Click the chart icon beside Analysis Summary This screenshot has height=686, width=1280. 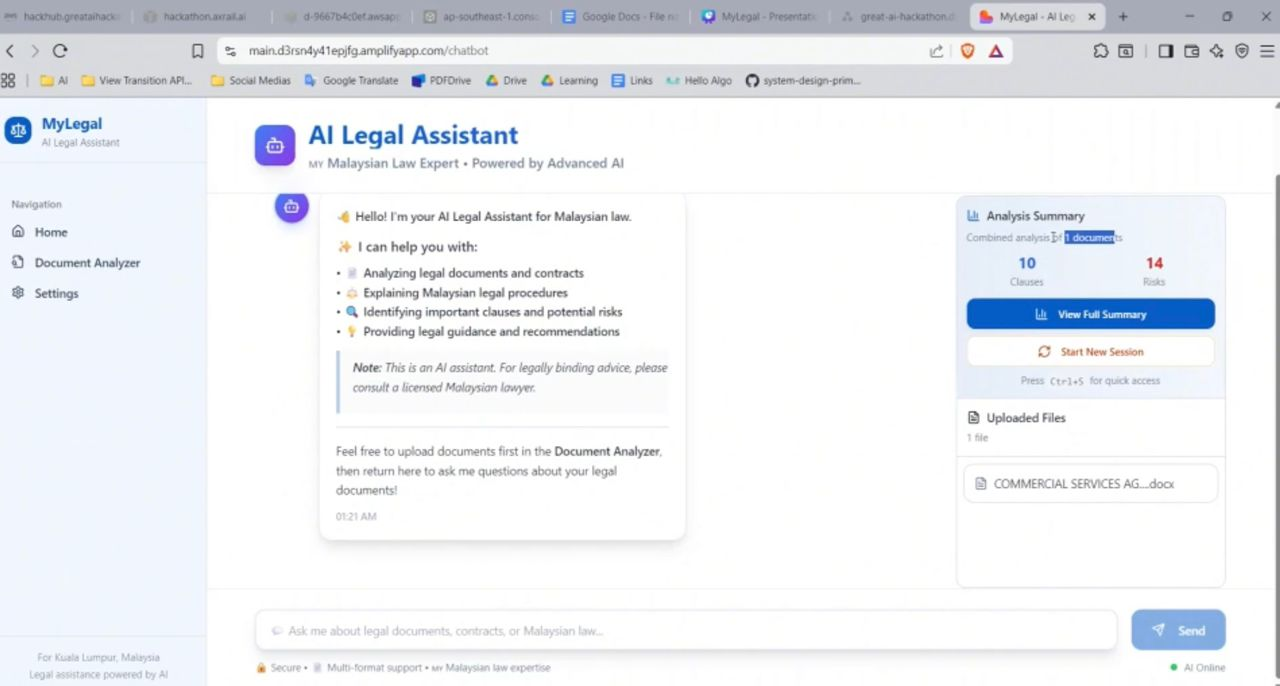tap(972, 215)
